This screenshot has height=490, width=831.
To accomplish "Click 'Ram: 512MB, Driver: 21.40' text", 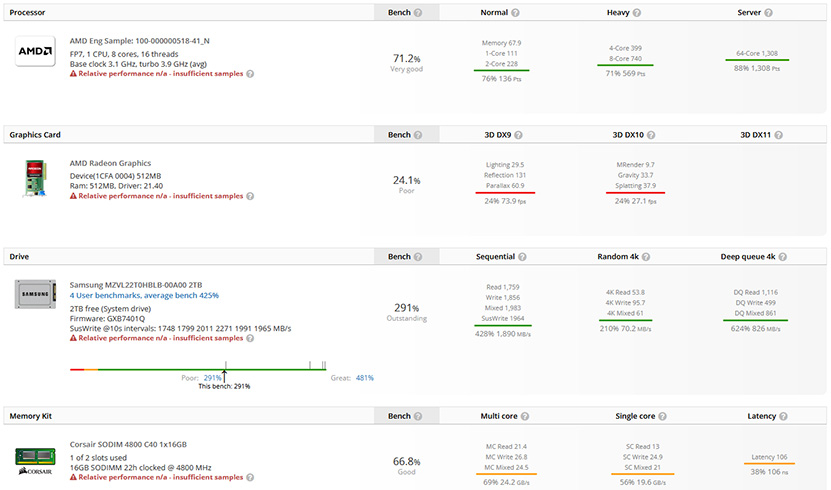I will [116, 186].
